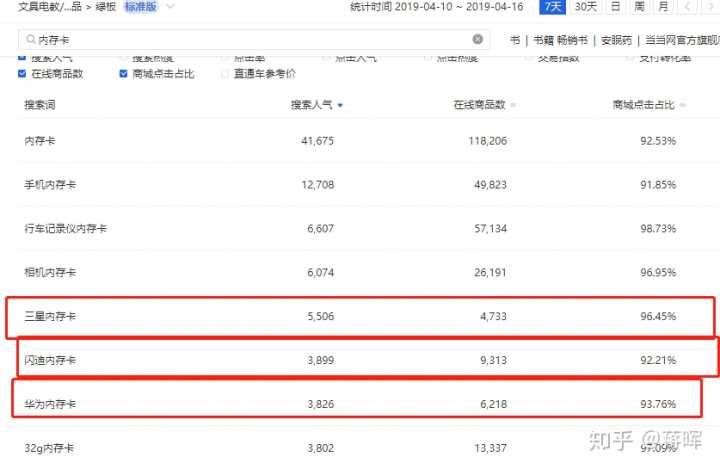Click into the 内存卡 search input field
This screenshot has height=469, width=720.
[x=250, y=40]
